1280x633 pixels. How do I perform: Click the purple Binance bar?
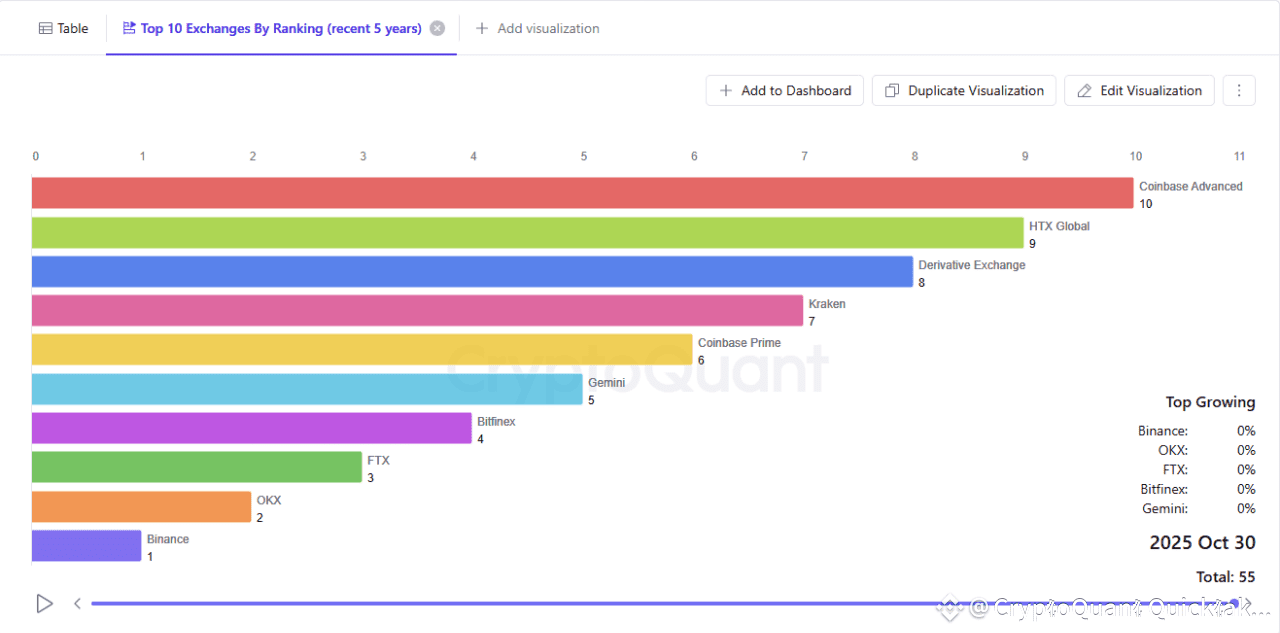(x=87, y=546)
